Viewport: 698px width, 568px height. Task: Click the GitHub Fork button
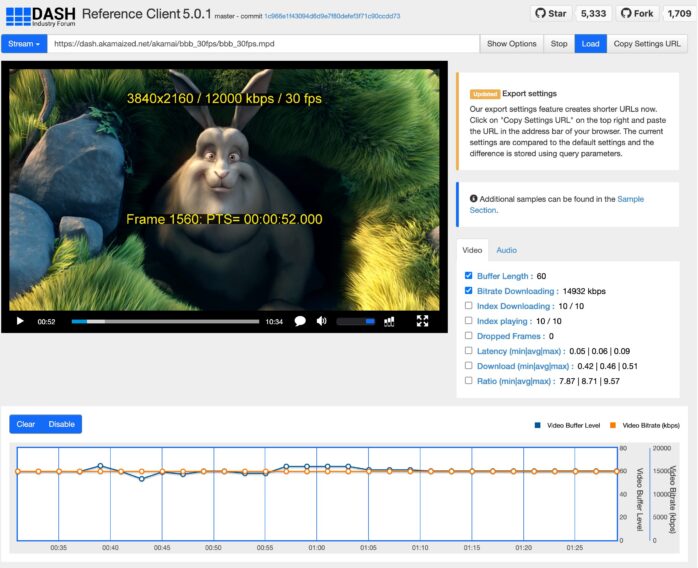pos(639,14)
